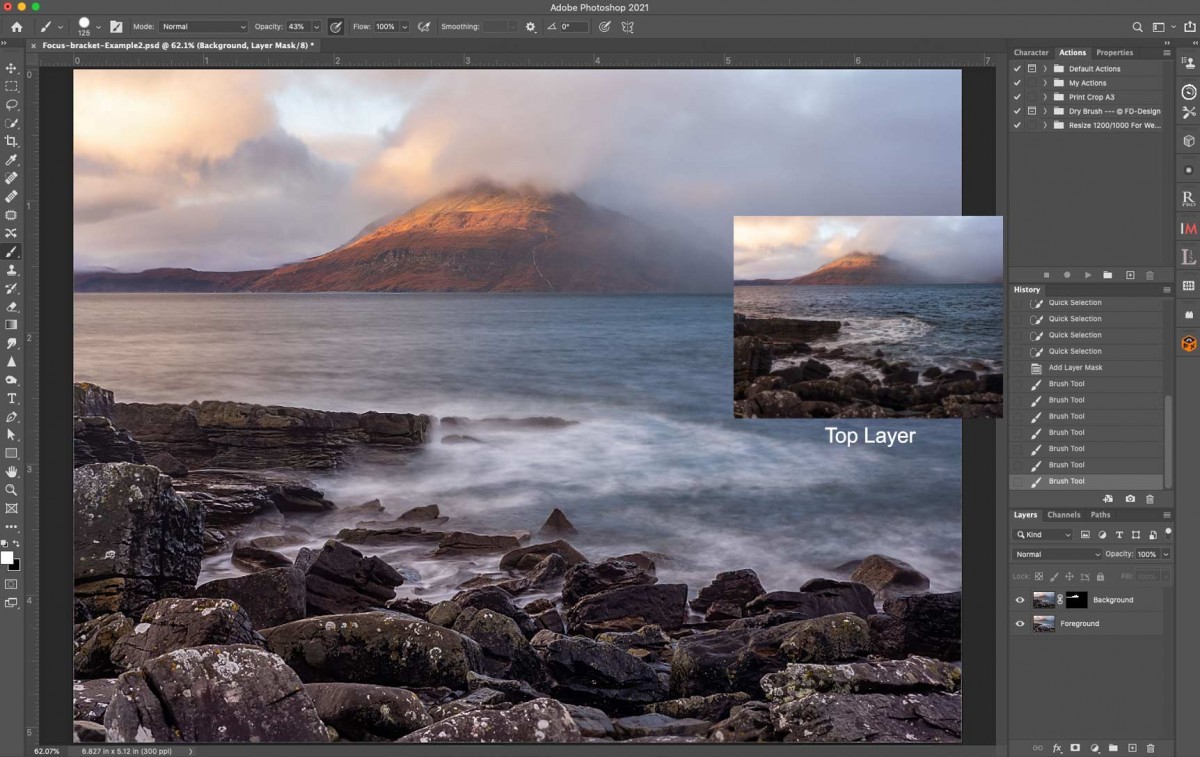Click the Create new layer icon

(x=1132, y=748)
